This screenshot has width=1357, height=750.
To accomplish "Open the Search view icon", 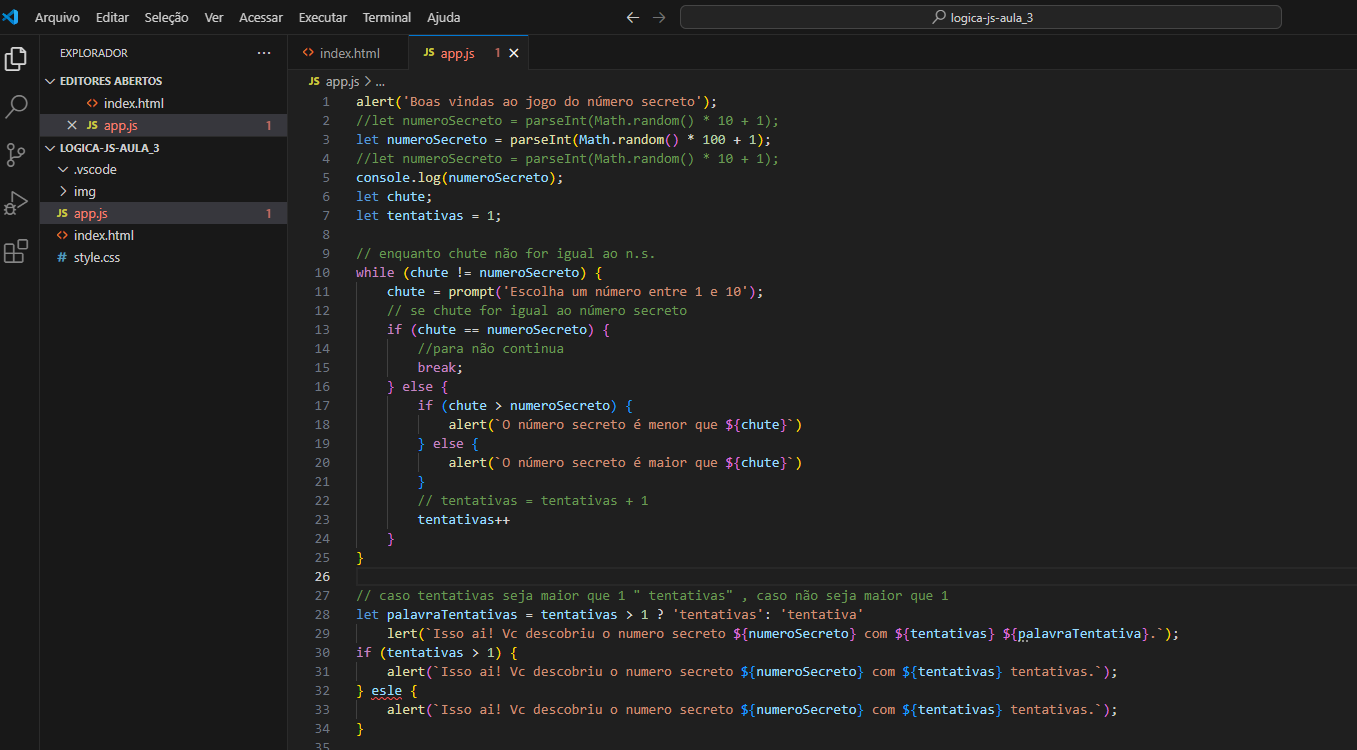I will pos(16,107).
